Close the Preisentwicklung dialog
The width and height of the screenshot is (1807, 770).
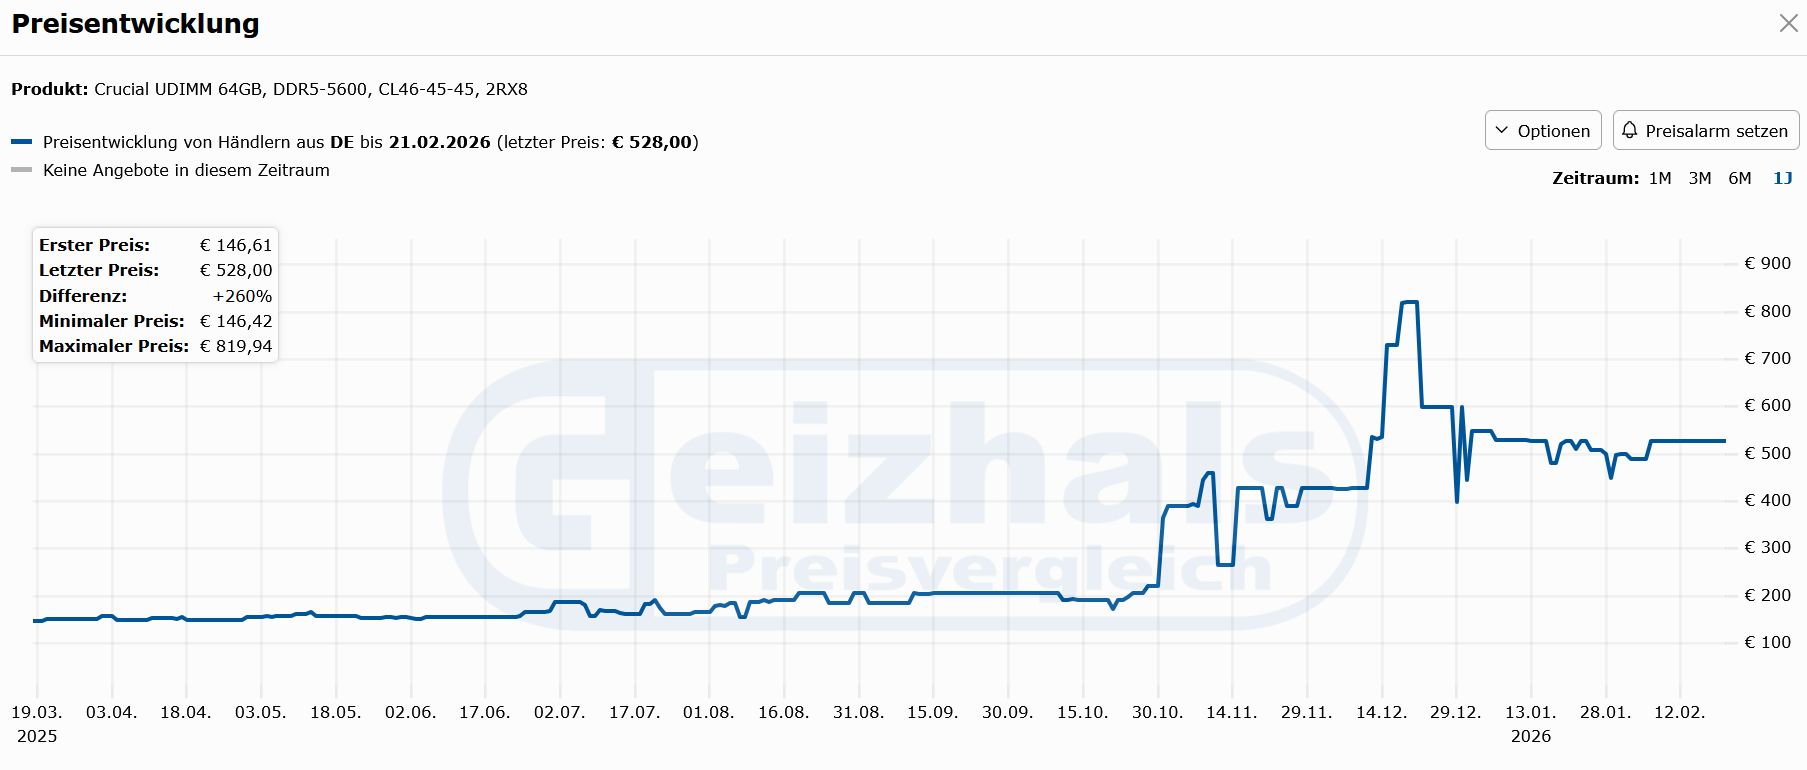point(1788,23)
